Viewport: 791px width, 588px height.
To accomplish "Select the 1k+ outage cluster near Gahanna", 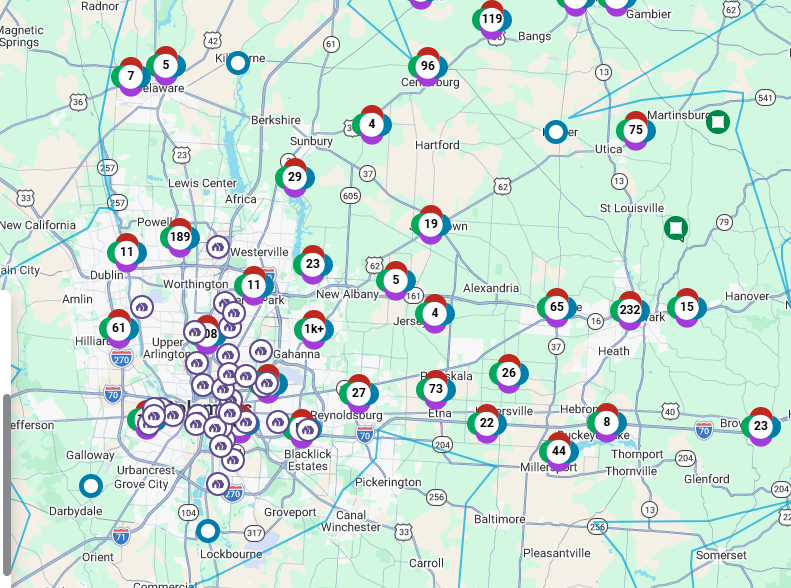I will 314,329.
